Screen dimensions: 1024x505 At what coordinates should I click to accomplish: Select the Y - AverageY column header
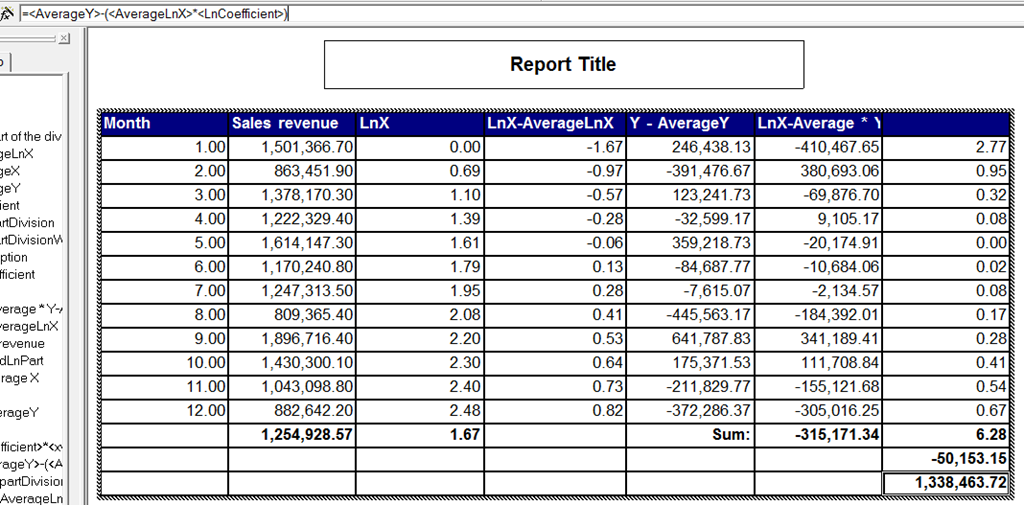pos(690,123)
